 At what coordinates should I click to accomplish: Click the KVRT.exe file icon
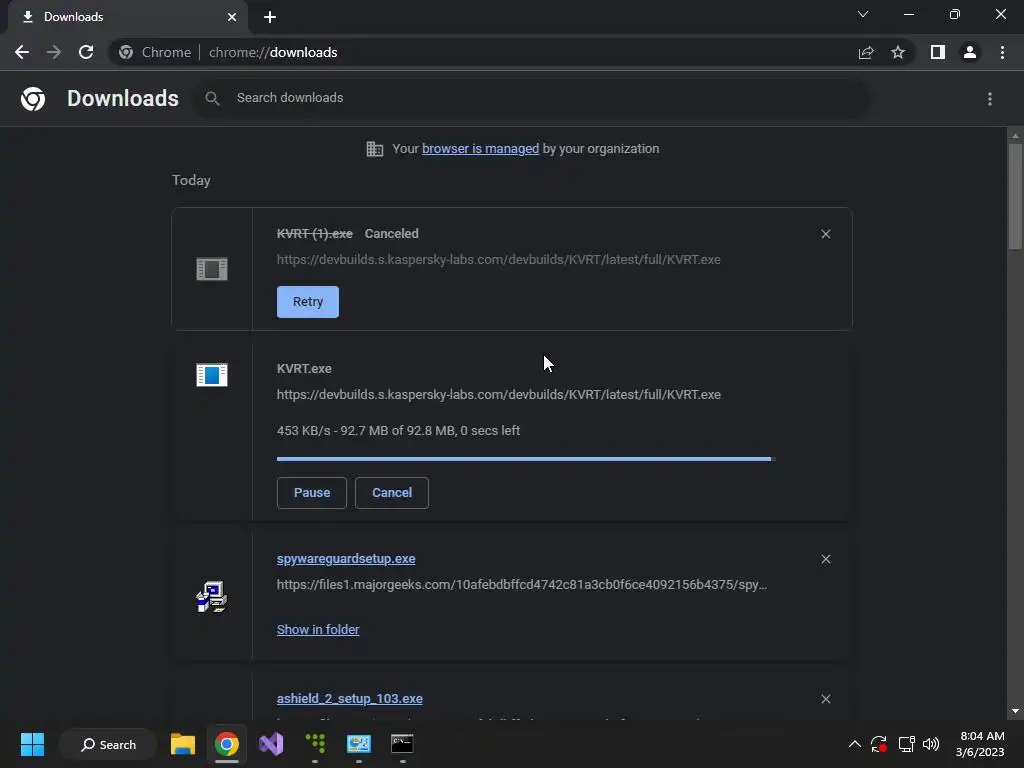click(212, 375)
